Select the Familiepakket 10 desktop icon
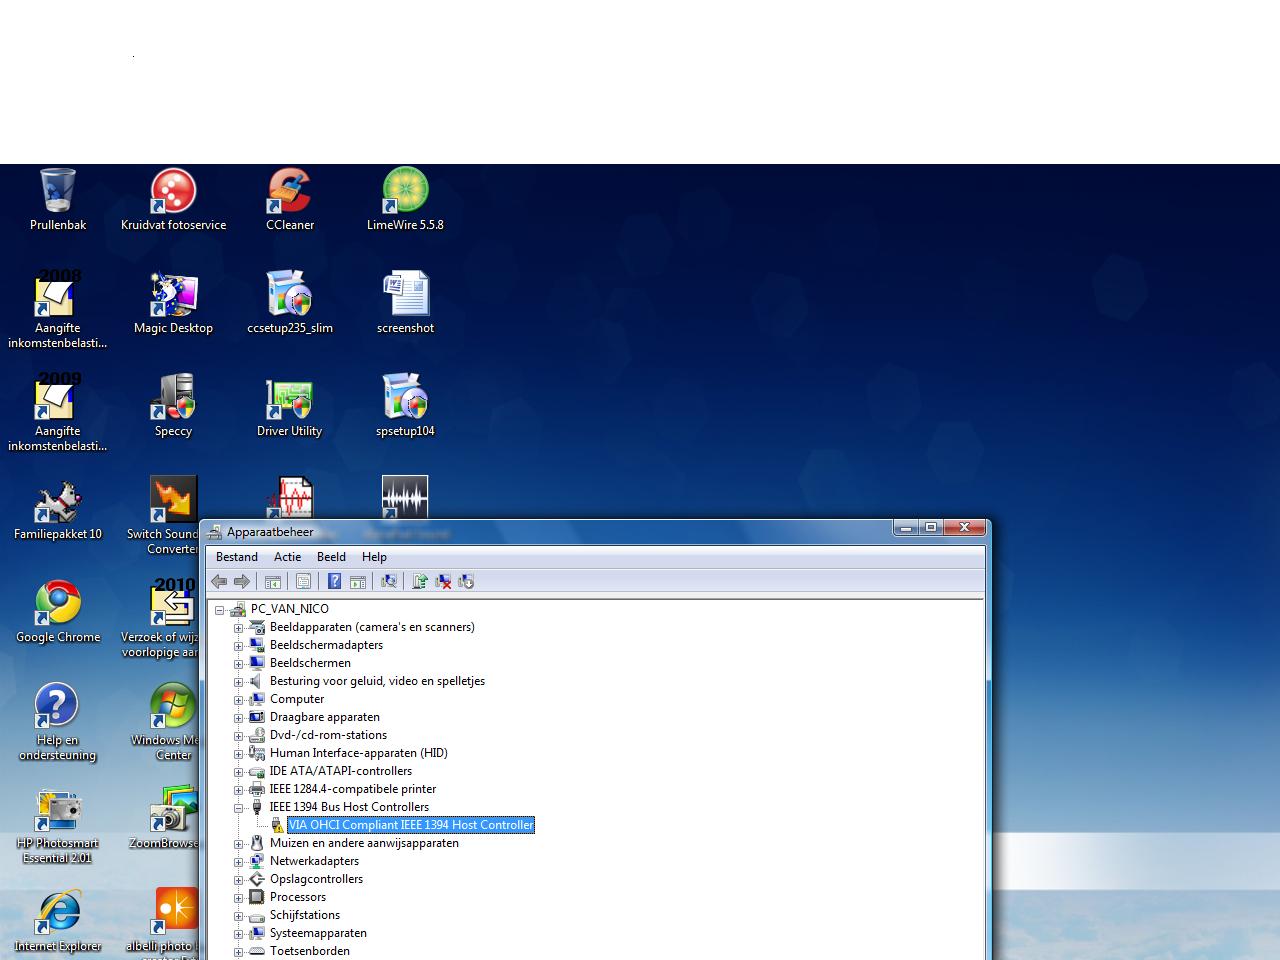Screen dimensions: 1280x960 click(x=58, y=510)
